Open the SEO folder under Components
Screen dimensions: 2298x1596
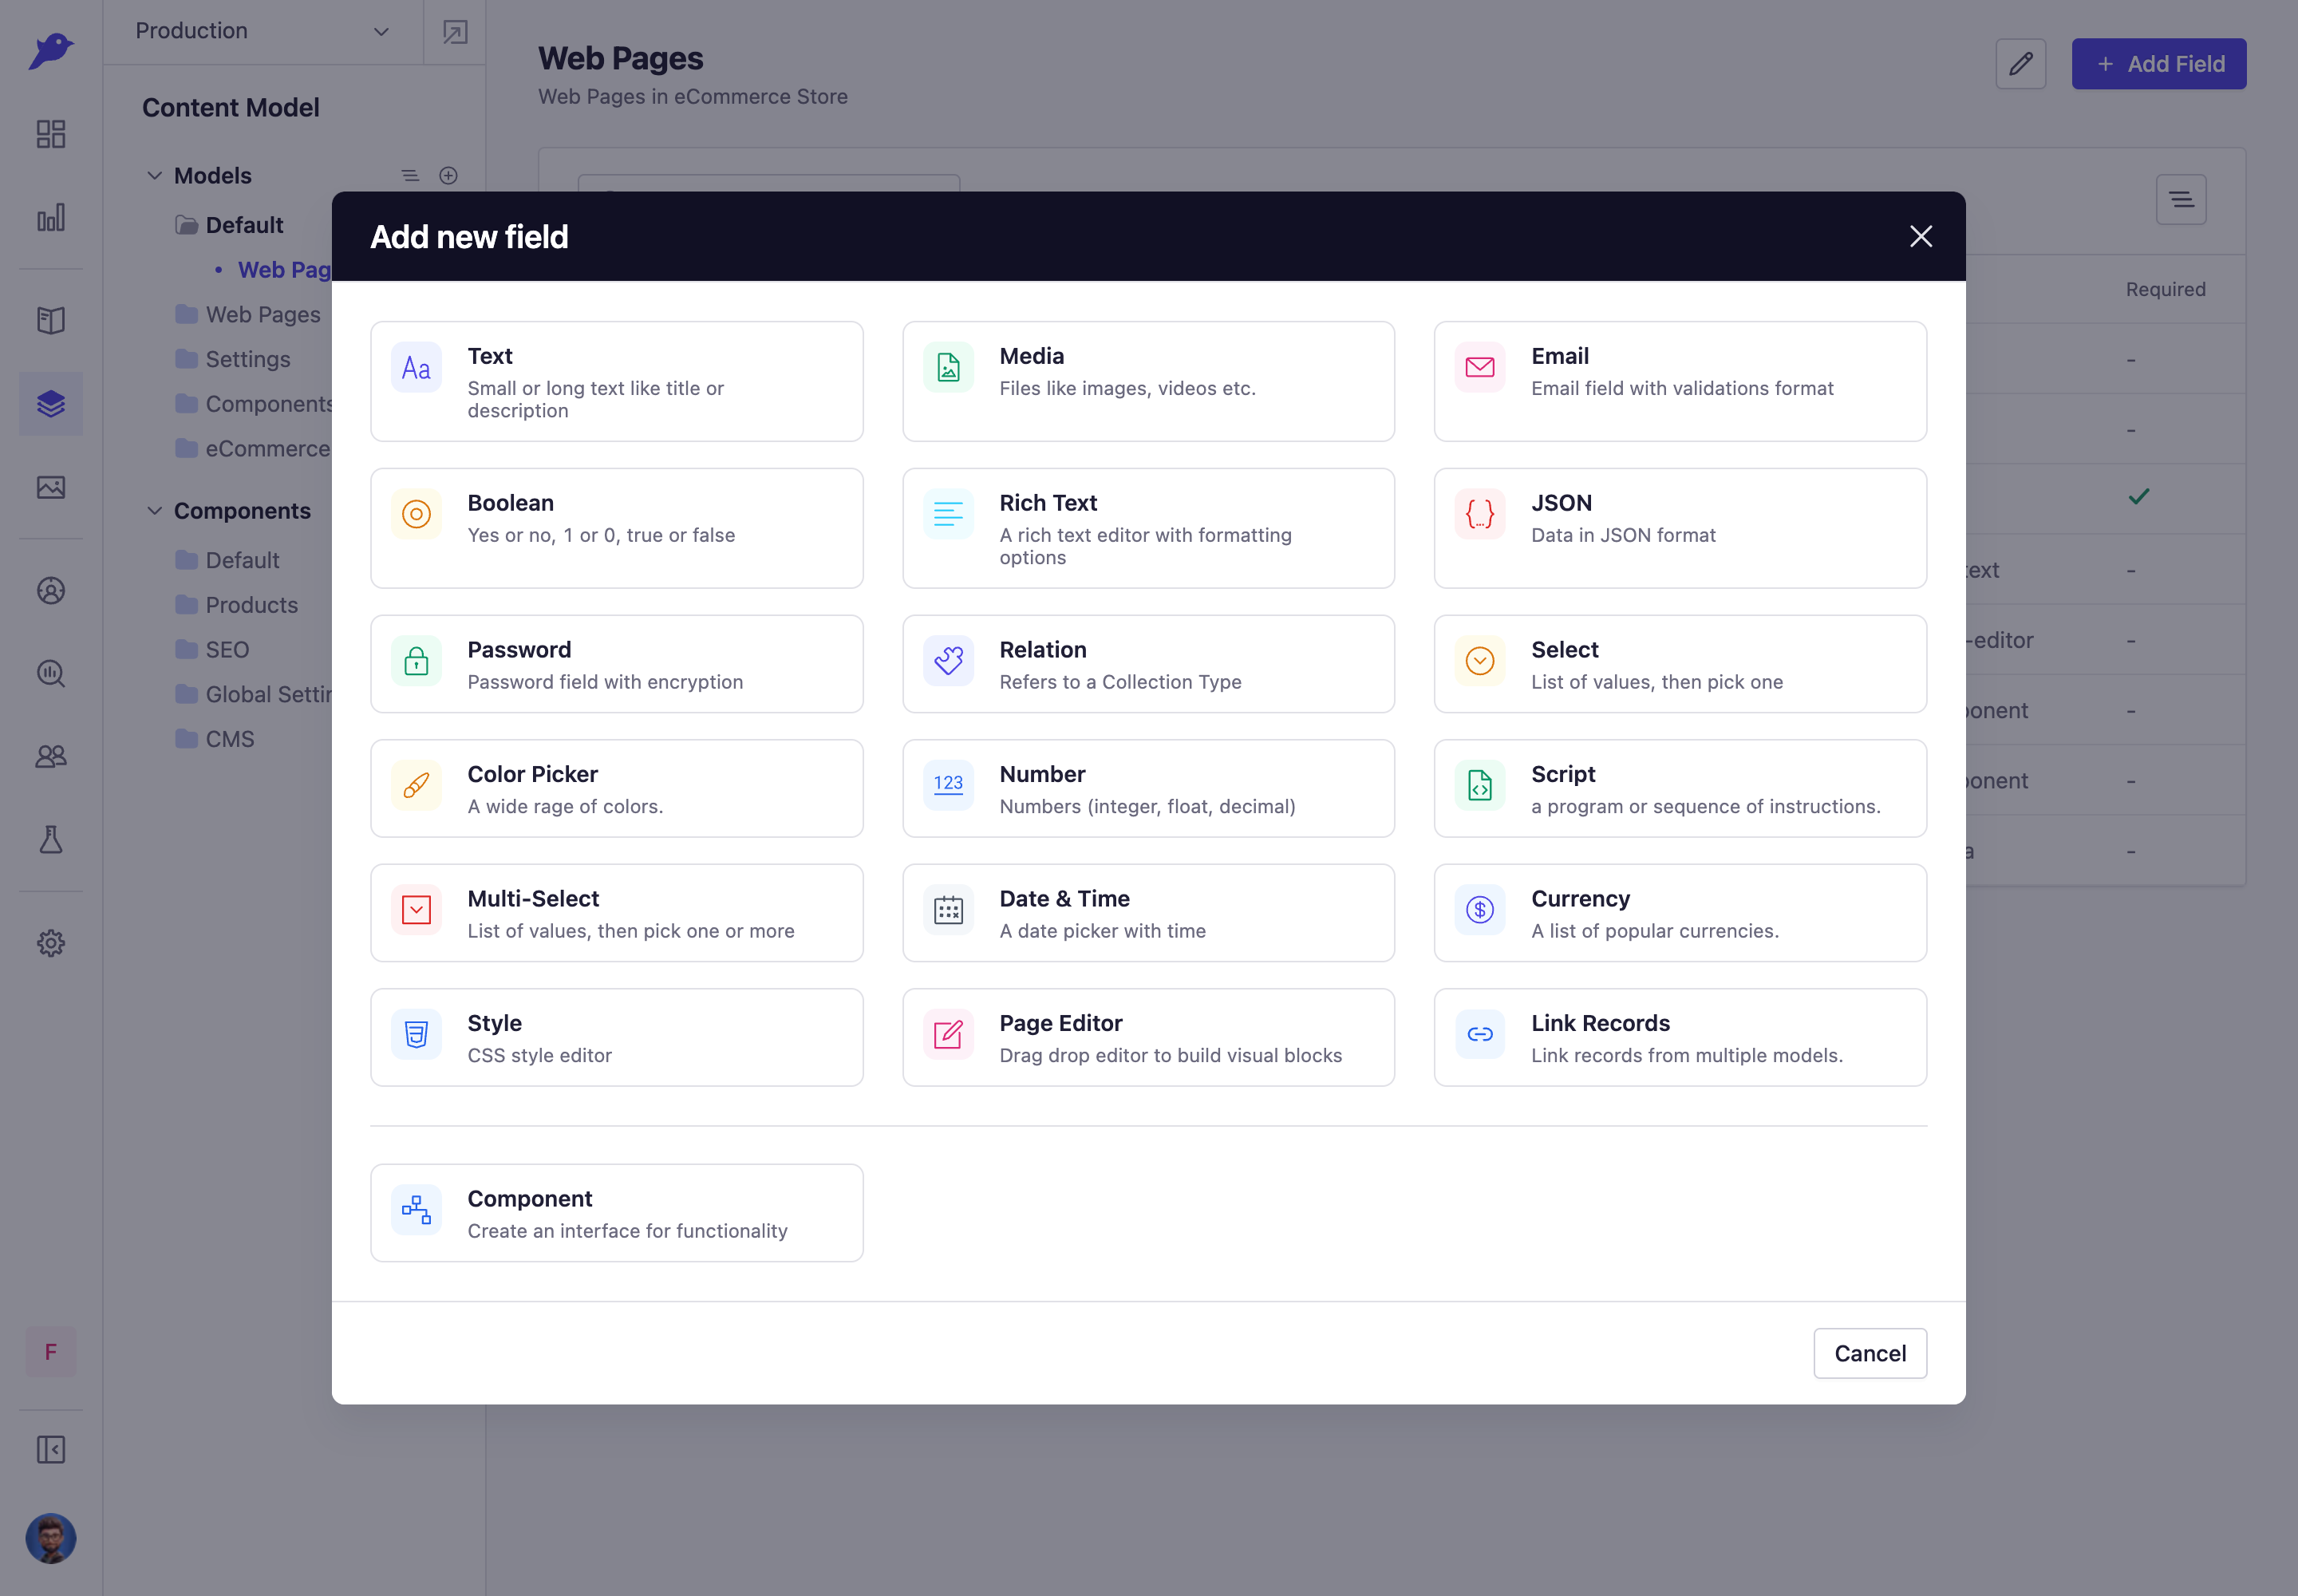[212, 650]
